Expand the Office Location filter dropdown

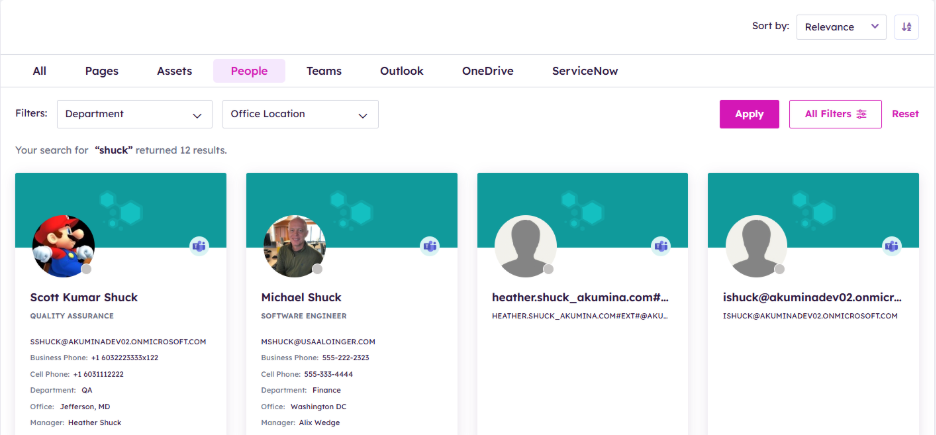pyautogui.click(x=300, y=114)
